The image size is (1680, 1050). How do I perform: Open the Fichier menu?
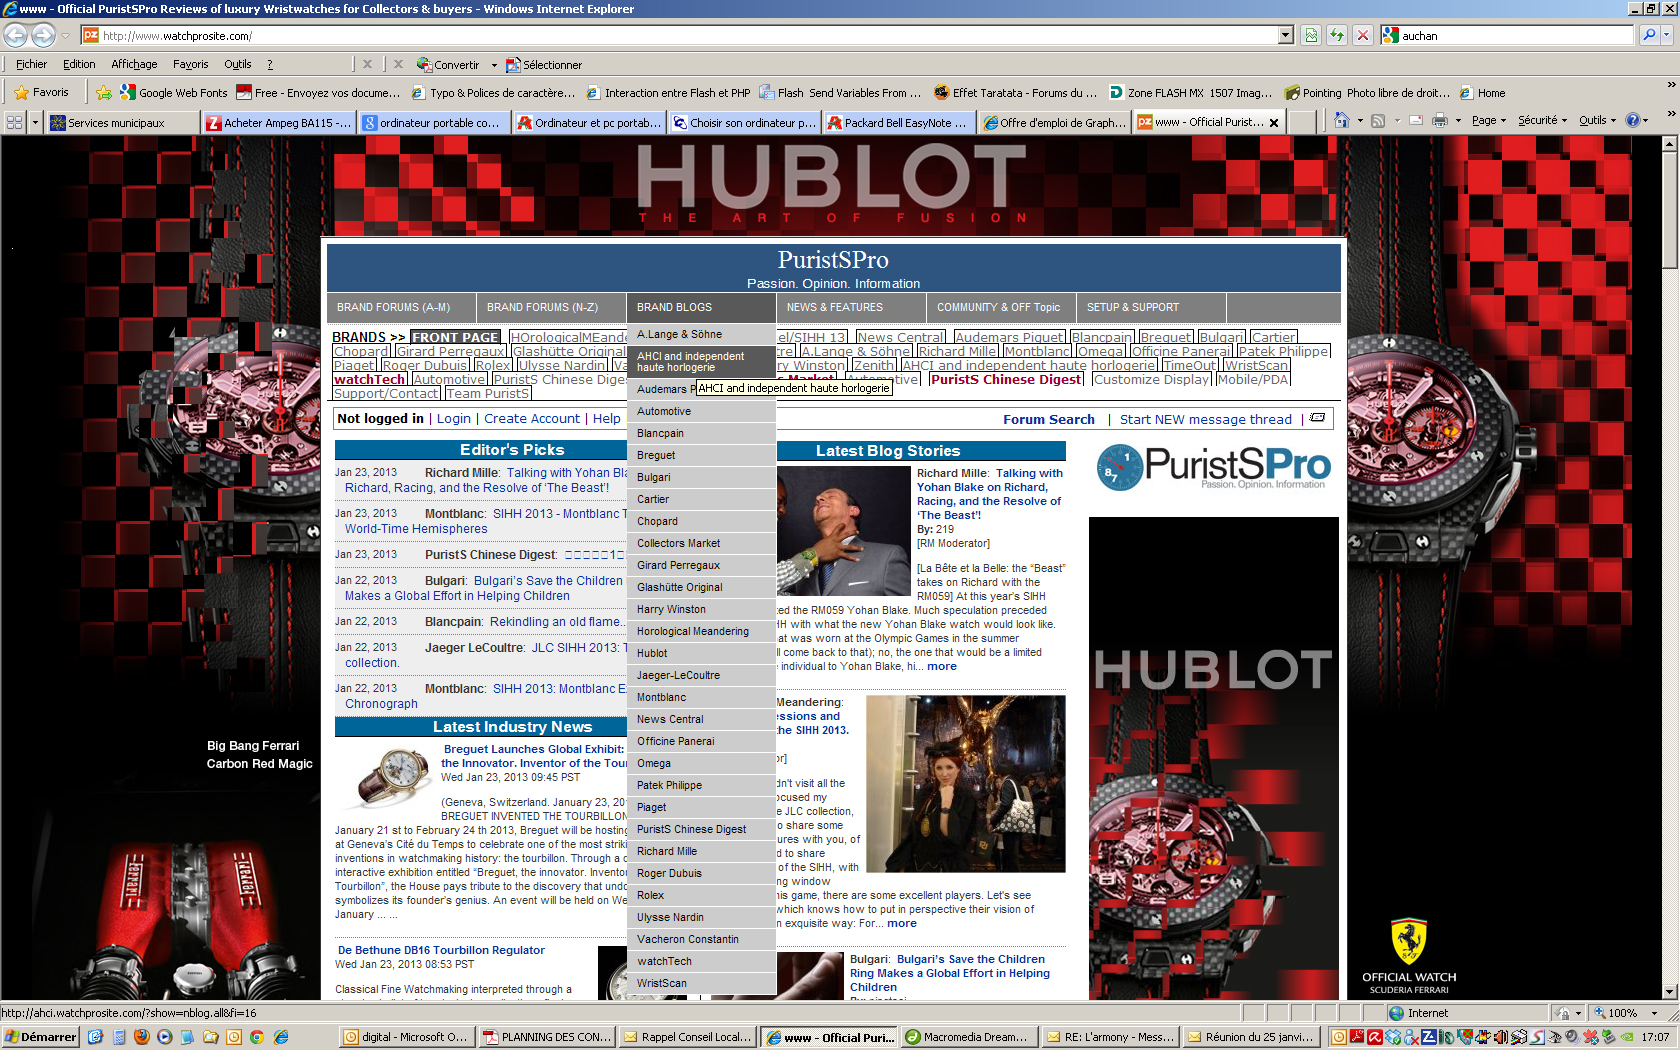pyautogui.click(x=31, y=64)
